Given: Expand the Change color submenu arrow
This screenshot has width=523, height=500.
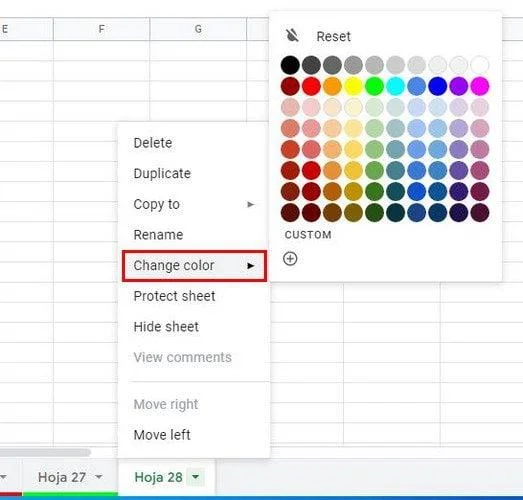Looking at the screenshot, I should pyautogui.click(x=250, y=266).
